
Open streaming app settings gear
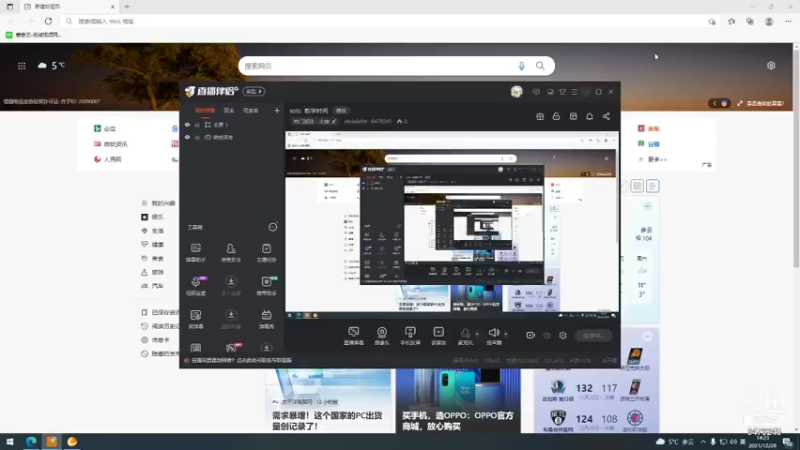point(563,335)
